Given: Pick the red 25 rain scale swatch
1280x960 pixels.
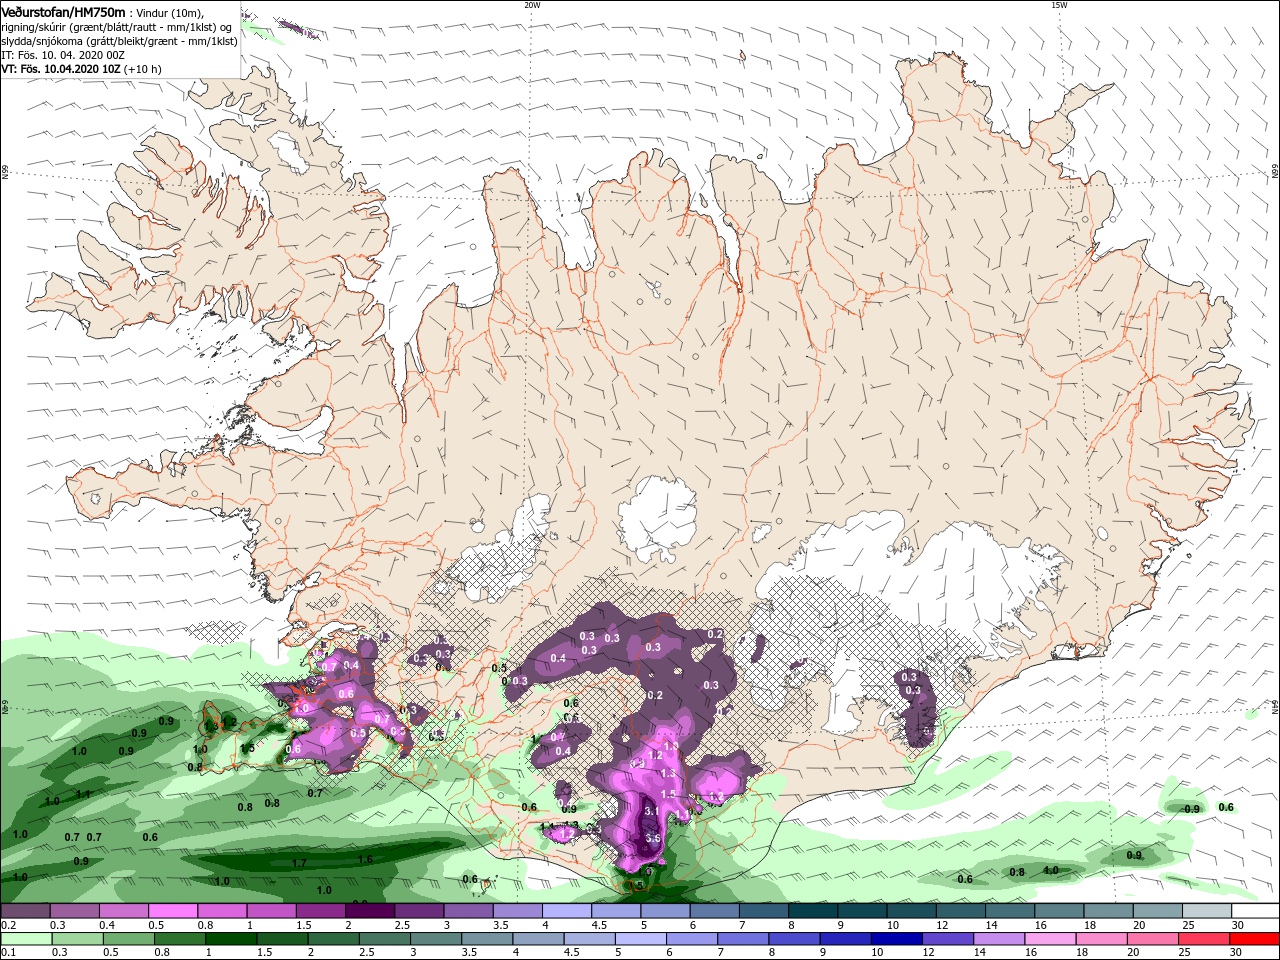Looking at the screenshot, I should click(x=1203, y=939).
